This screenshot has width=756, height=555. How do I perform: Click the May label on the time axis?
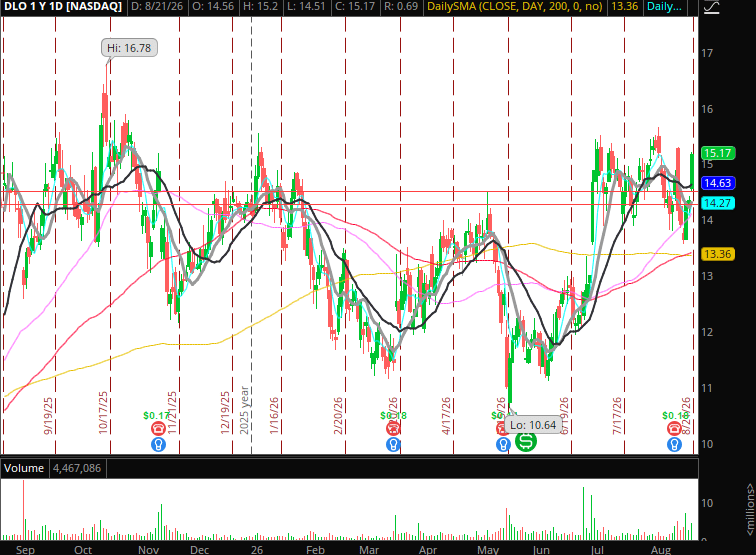[488, 550]
